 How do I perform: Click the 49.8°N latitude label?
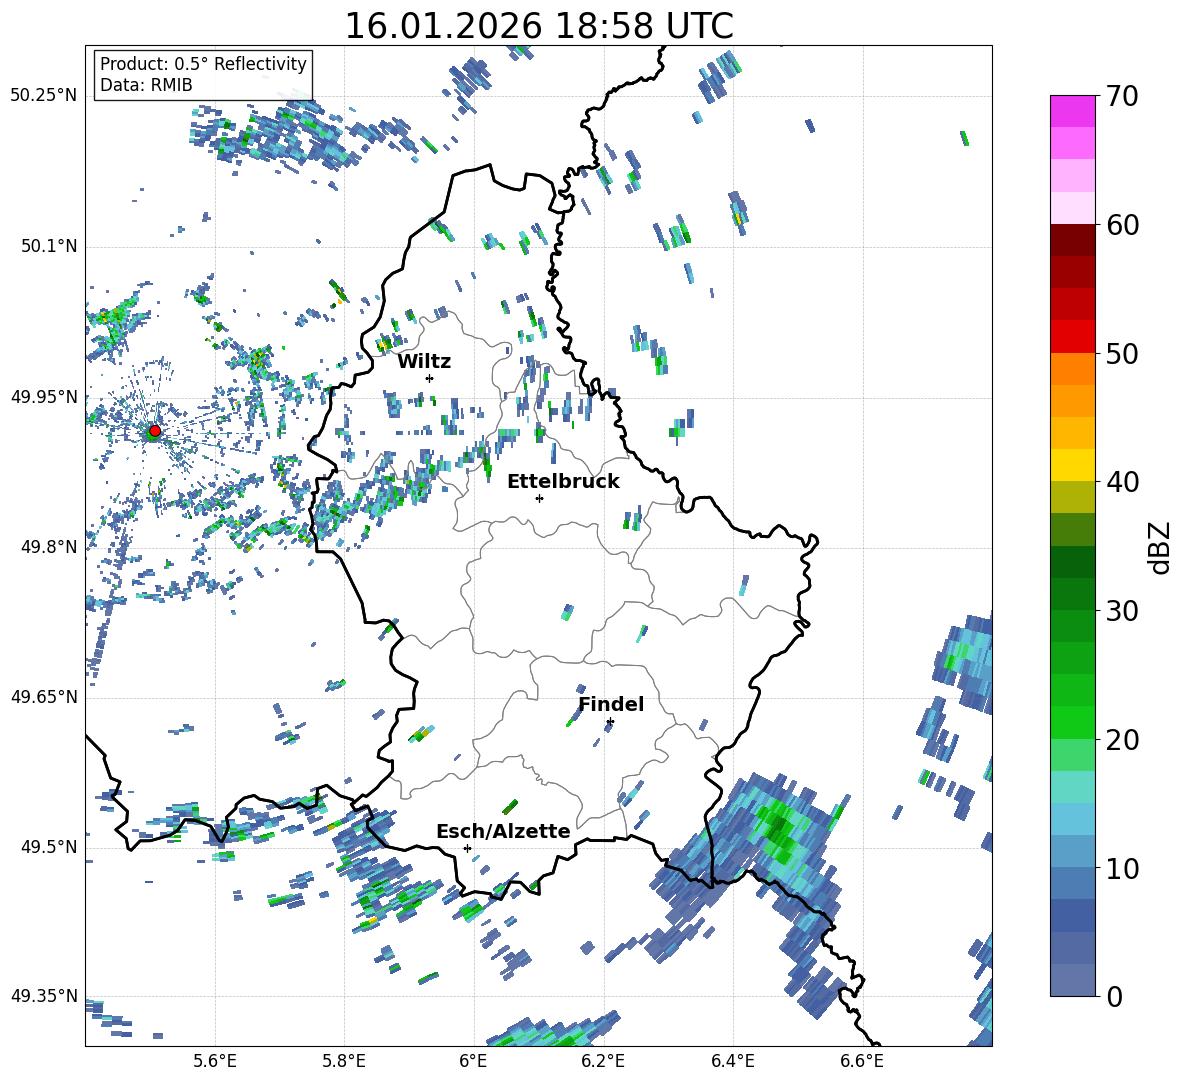tap(48, 547)
